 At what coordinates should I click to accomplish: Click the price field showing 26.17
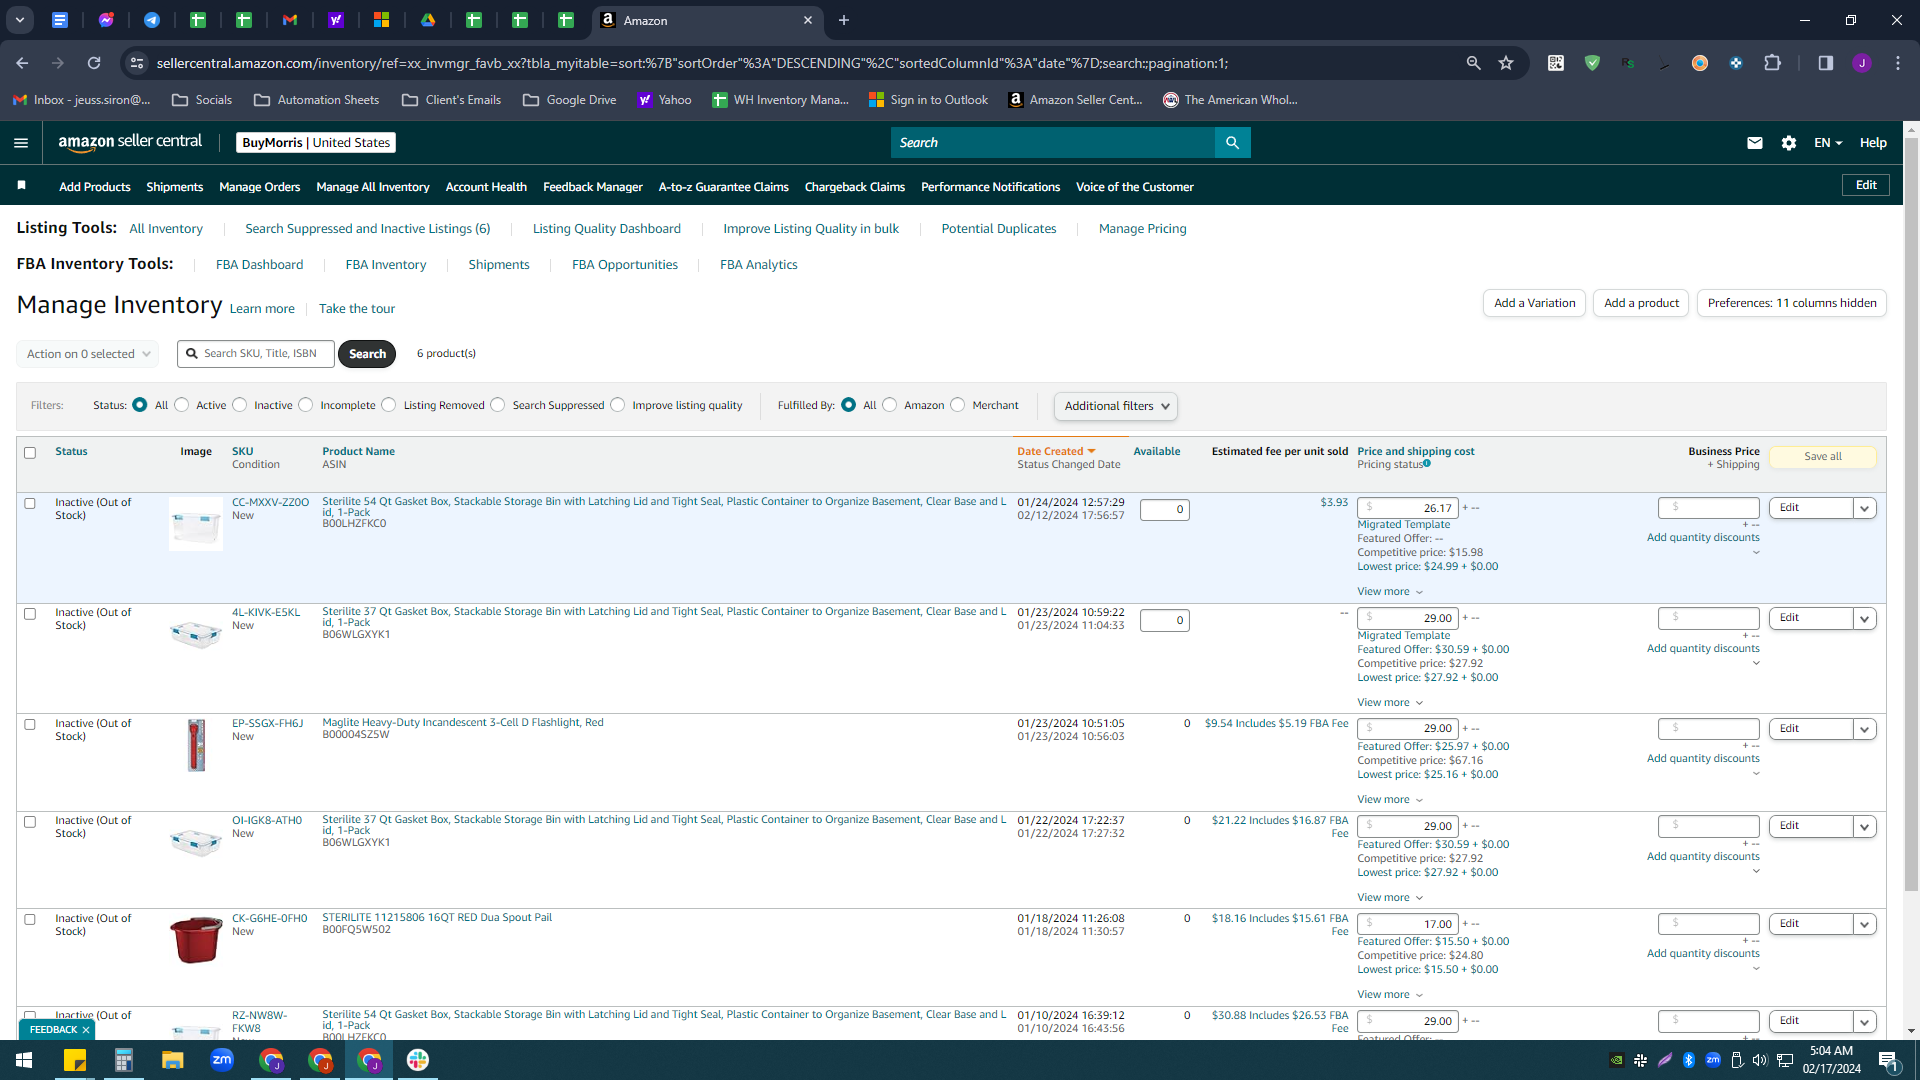(1407, 508)
